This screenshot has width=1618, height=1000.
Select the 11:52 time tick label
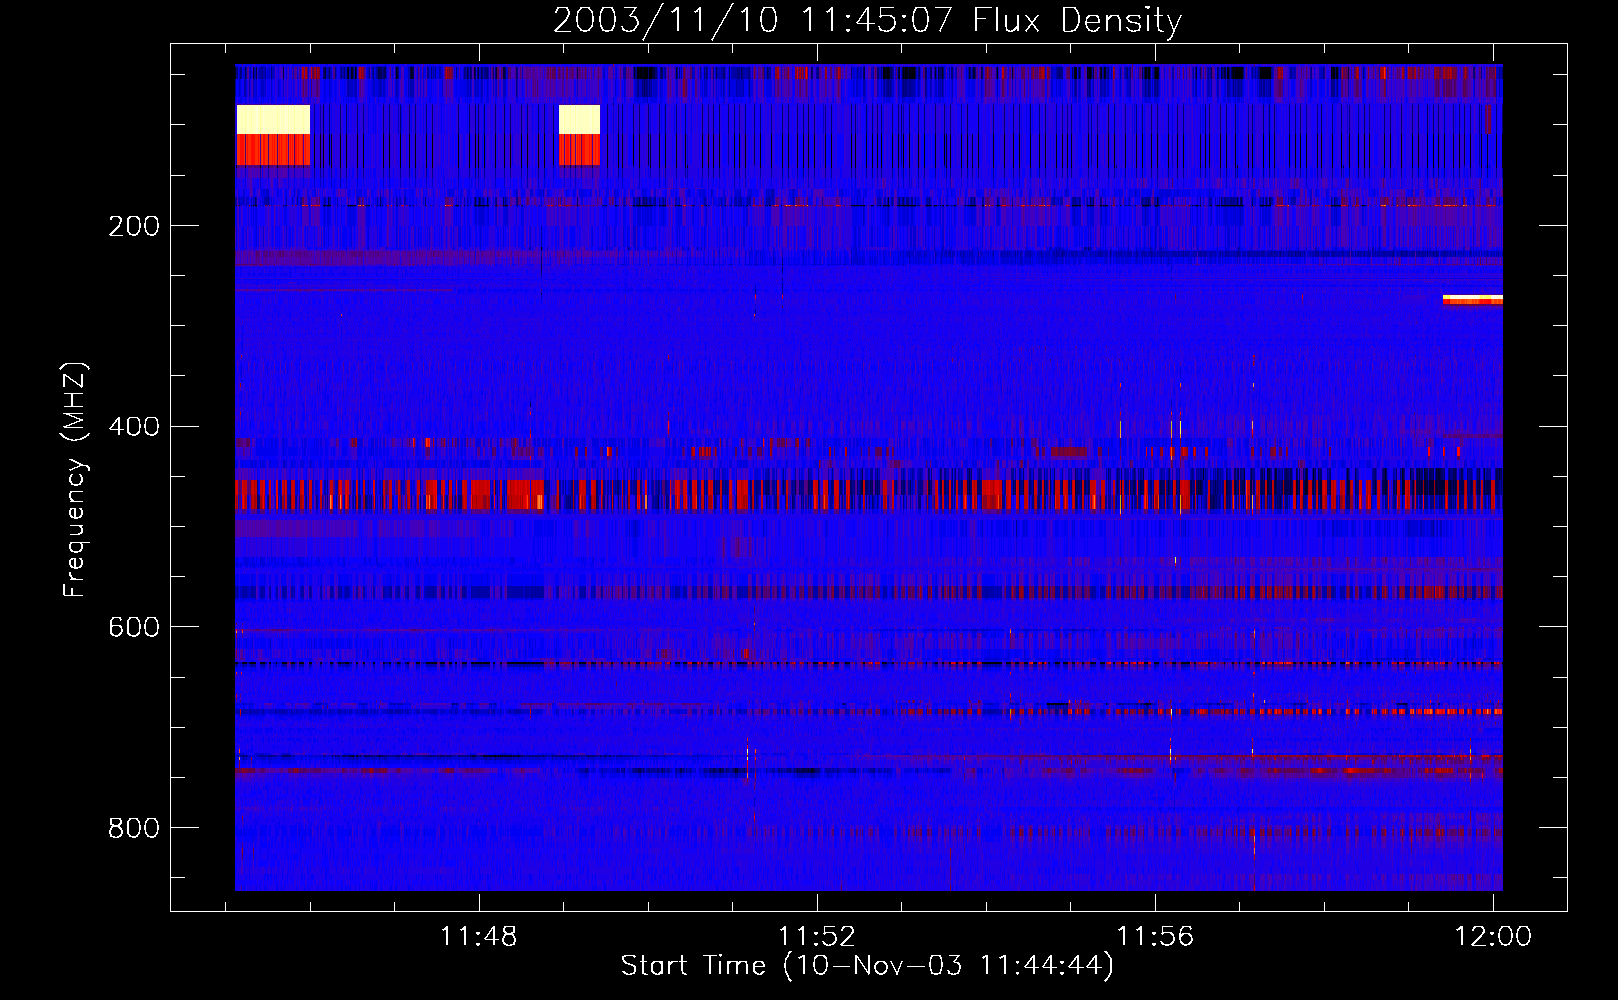click(817, 936)
